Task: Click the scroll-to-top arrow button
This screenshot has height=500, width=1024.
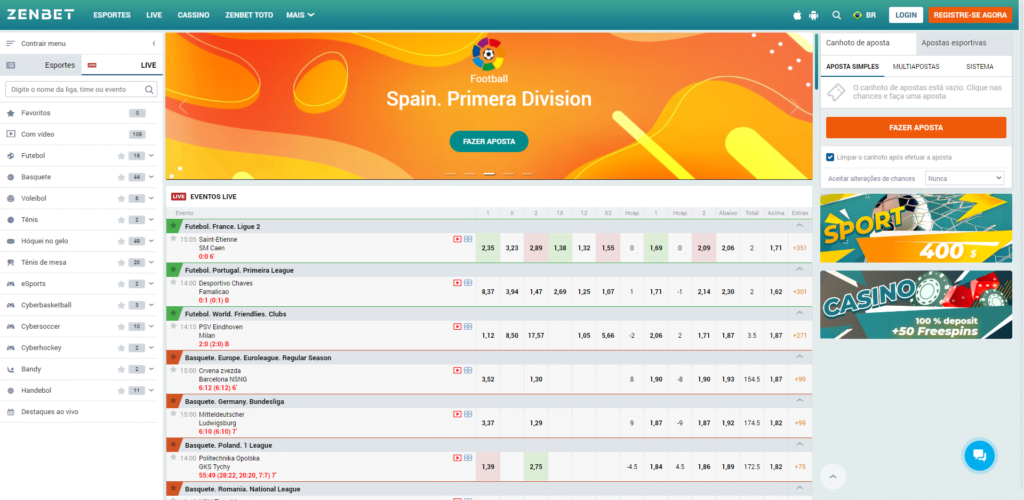Action: coord(832,475)
